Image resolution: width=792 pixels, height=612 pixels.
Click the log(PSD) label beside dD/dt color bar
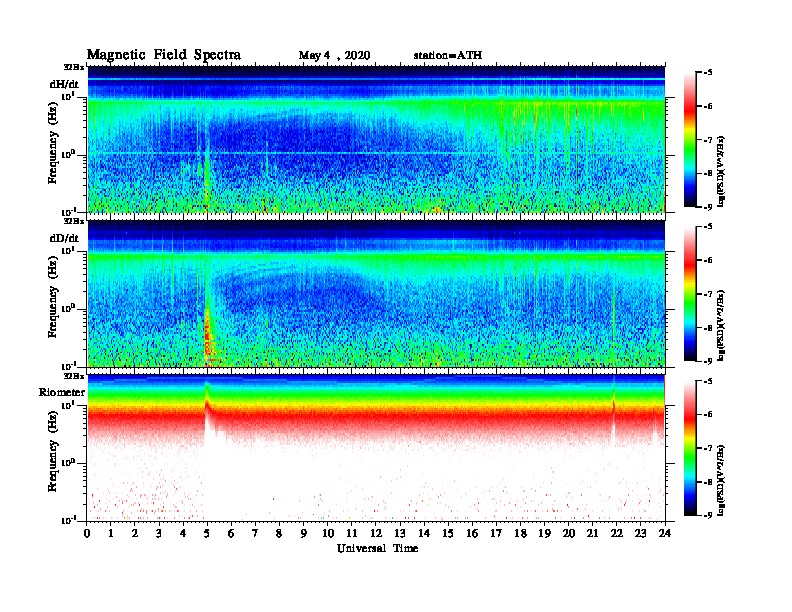point(721,325)
